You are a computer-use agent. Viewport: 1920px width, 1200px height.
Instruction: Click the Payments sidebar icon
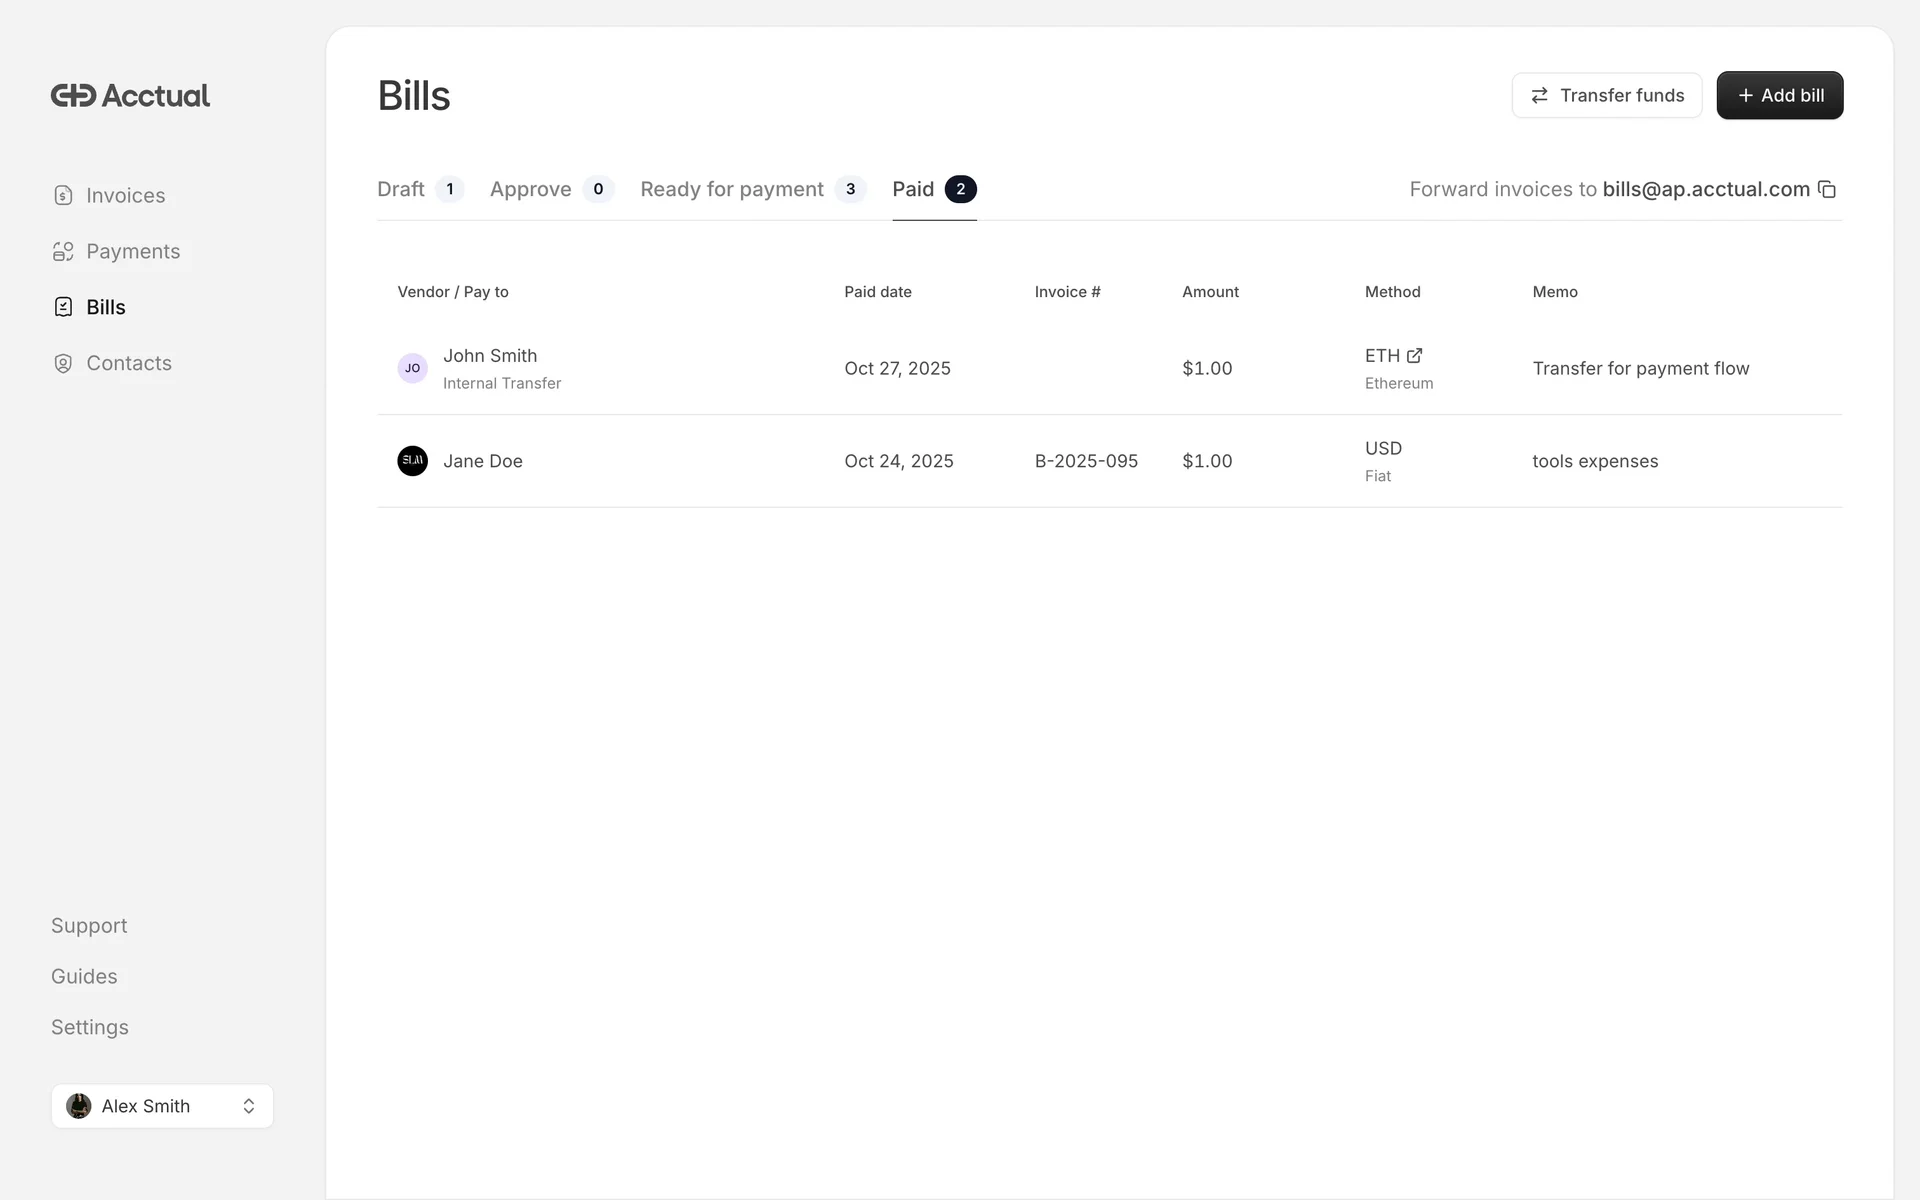pyautogui.click(x=63, y=252)
